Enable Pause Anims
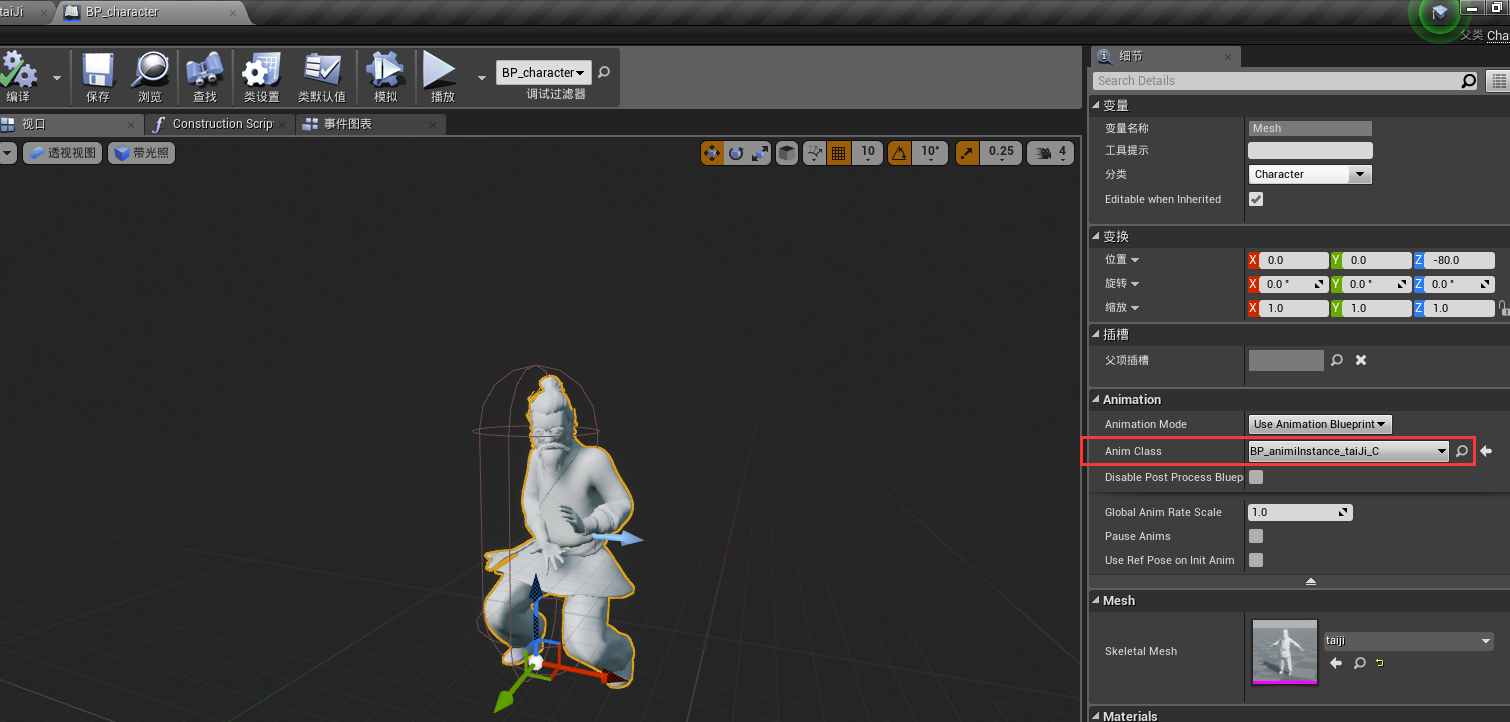Image resolution: width=1510 pixels, height=722 pixels. click(1256, 536)
